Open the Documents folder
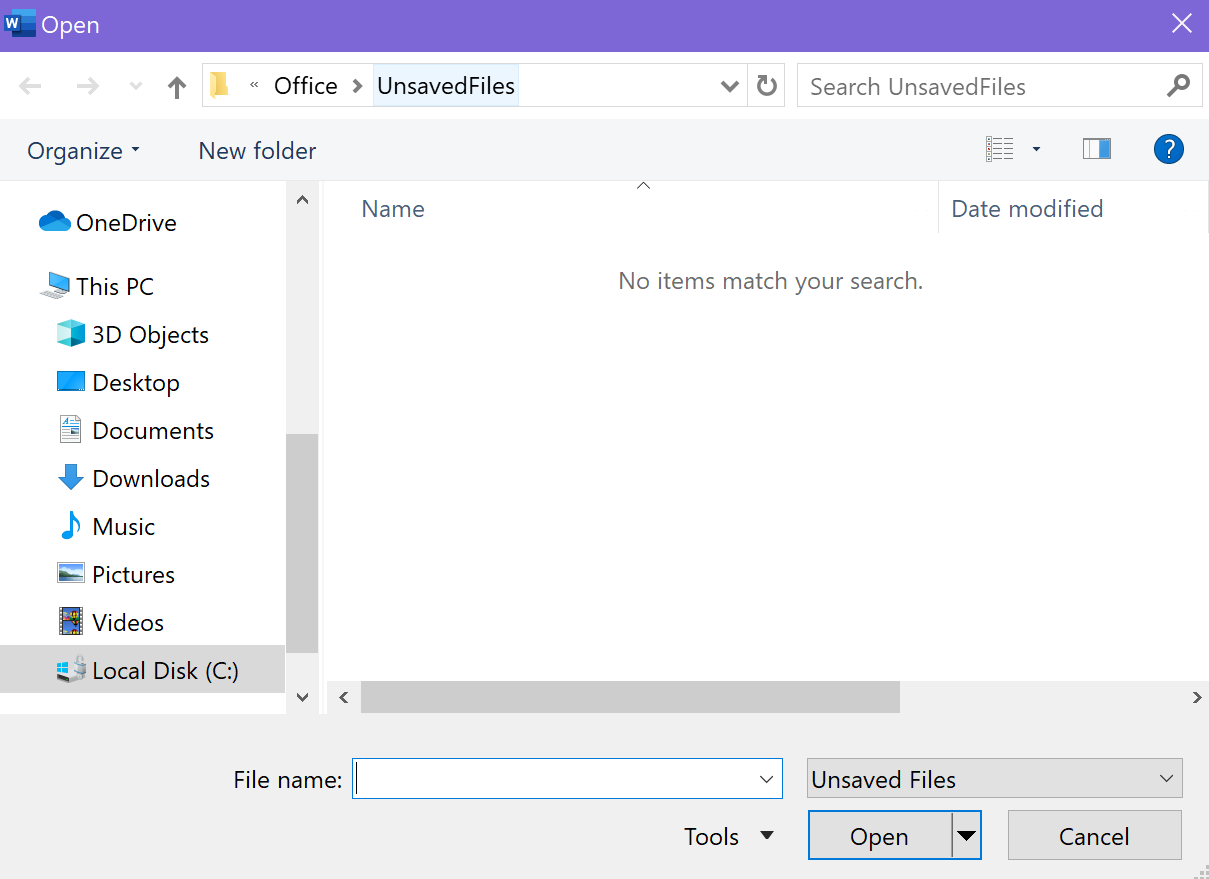Viewport: 1209px width, 879px height. pyautogui.click(x=136, y=431)
